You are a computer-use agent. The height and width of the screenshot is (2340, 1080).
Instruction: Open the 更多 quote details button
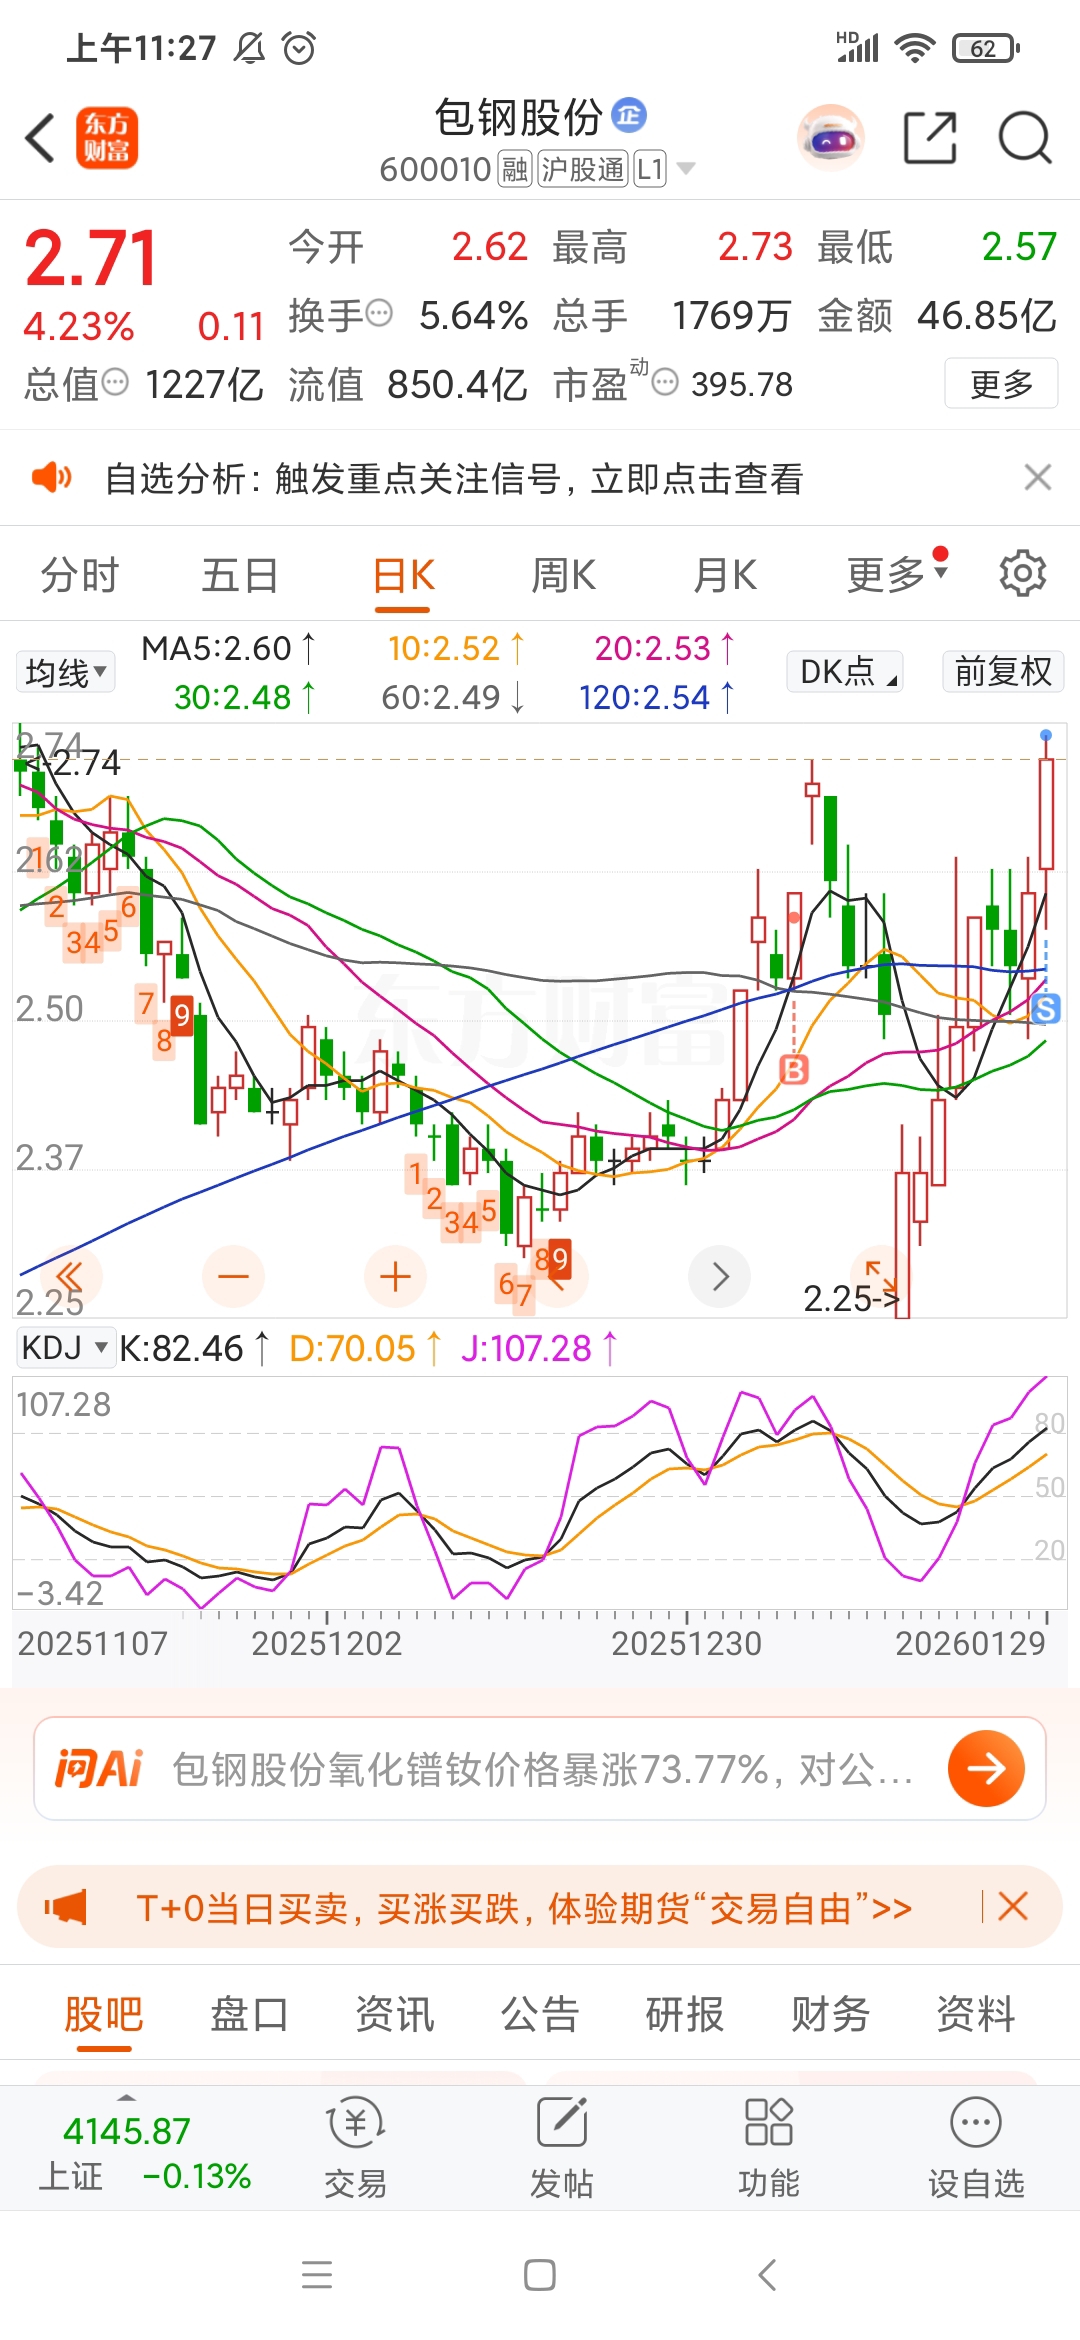[1001, 384]
